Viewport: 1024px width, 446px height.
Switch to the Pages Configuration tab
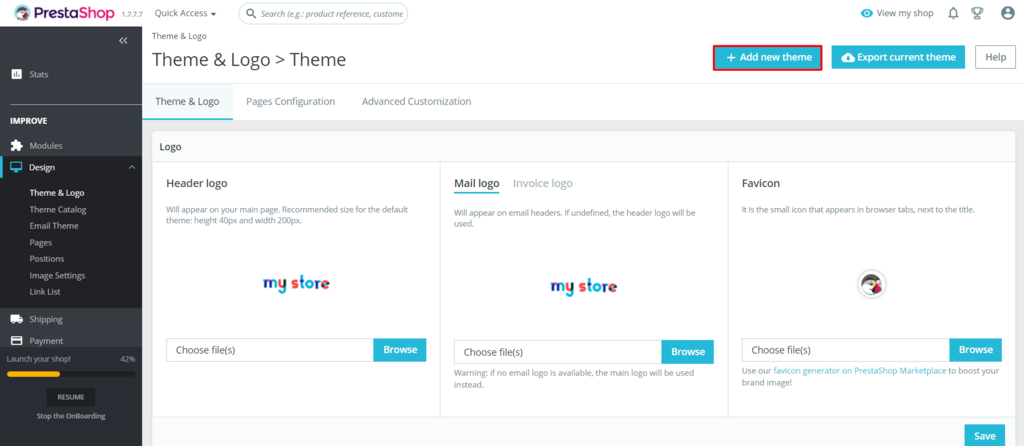click(291, 101)
